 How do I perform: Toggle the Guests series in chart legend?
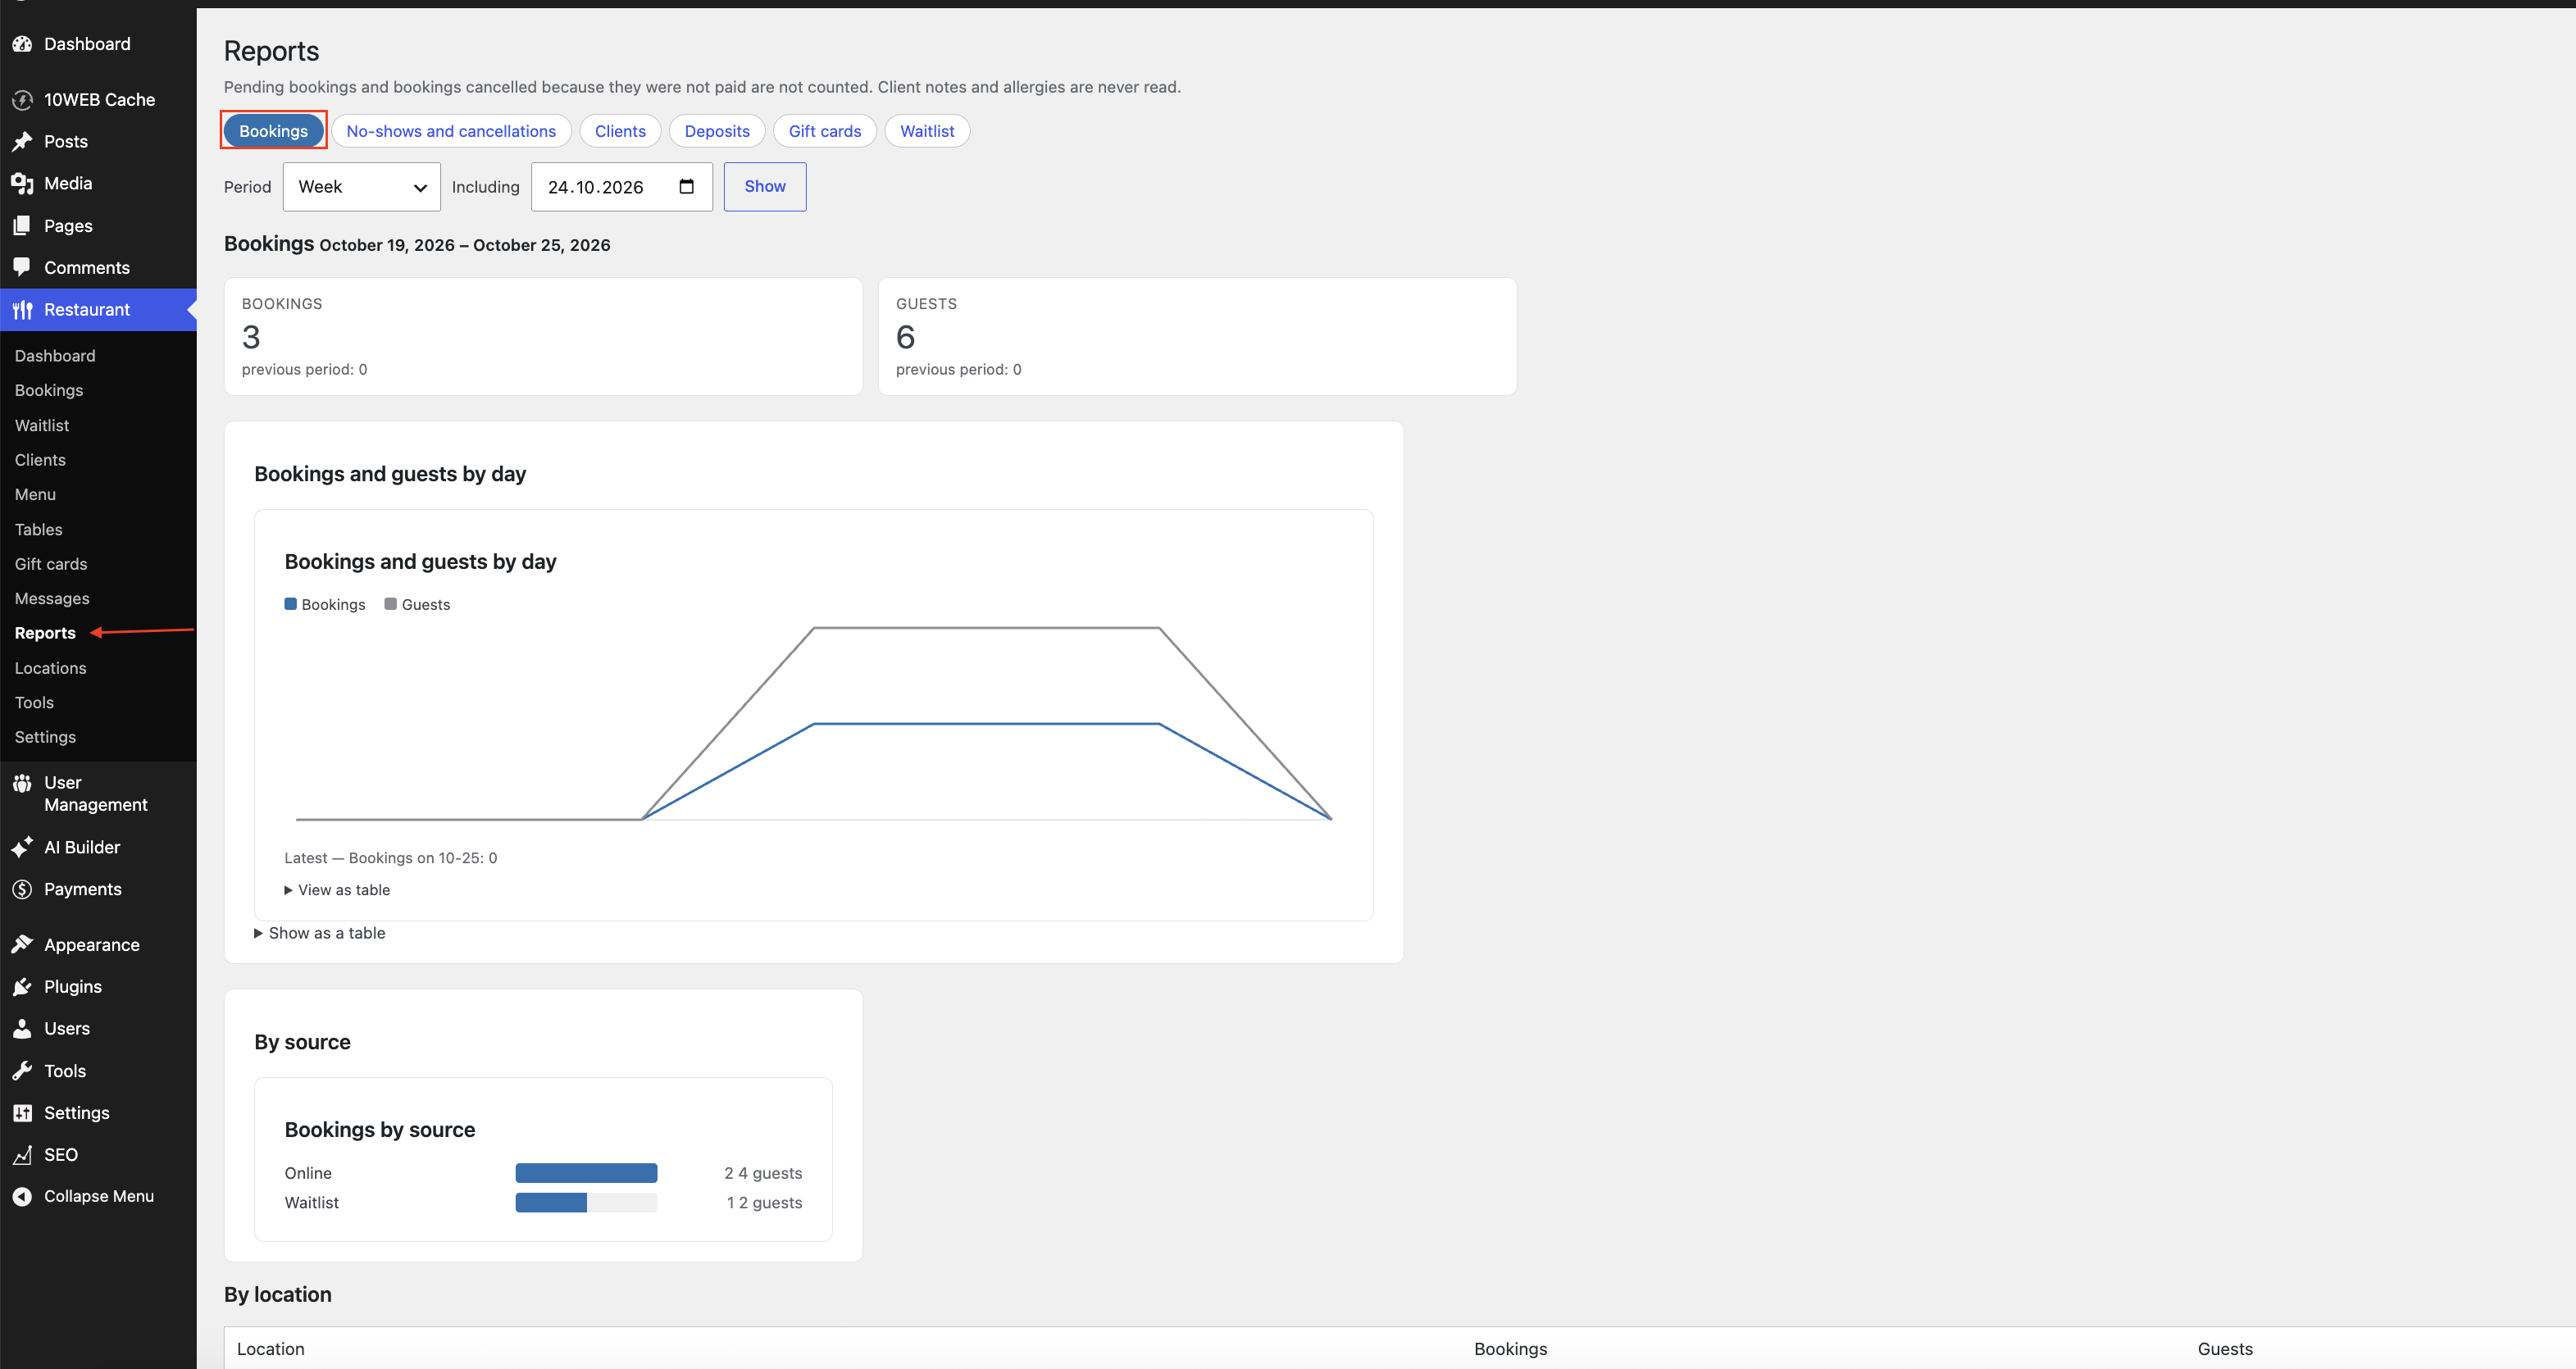coord(418,605)
